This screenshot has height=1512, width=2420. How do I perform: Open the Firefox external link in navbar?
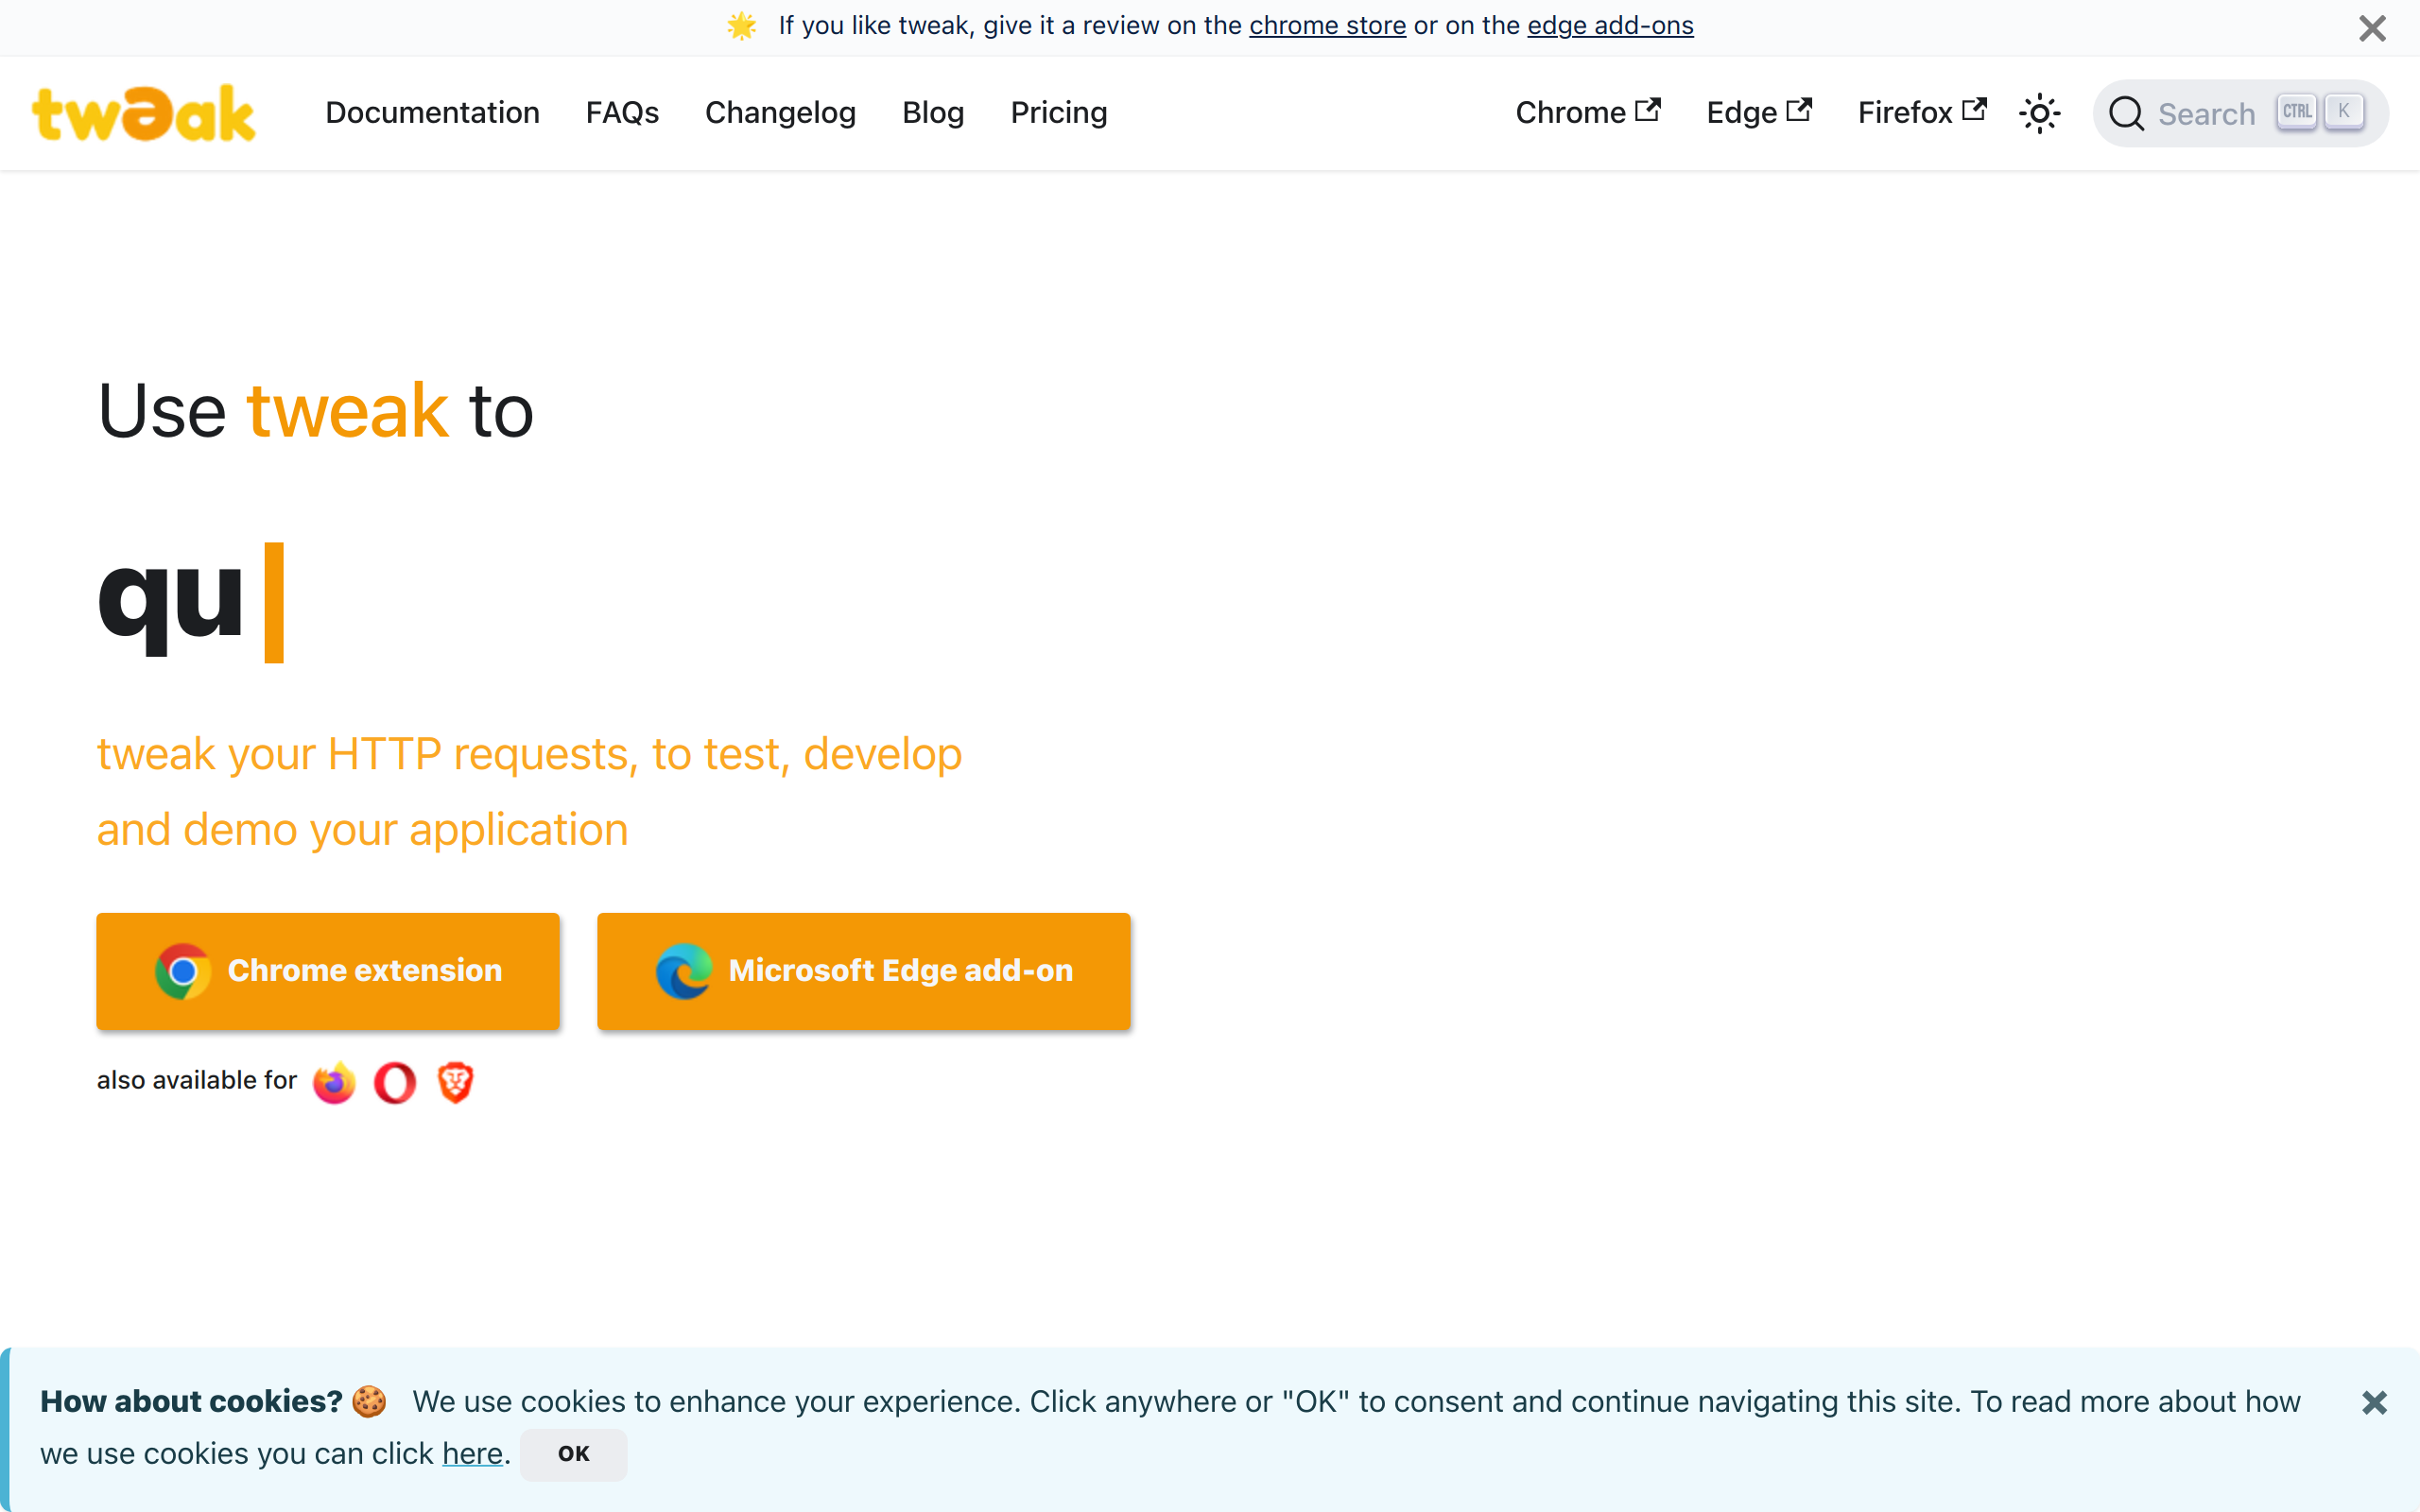point(1922,112)
